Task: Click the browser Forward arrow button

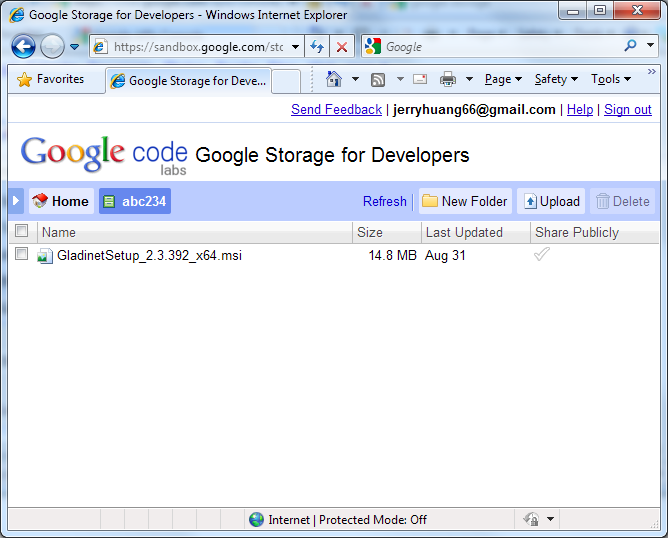Action: 52,46
